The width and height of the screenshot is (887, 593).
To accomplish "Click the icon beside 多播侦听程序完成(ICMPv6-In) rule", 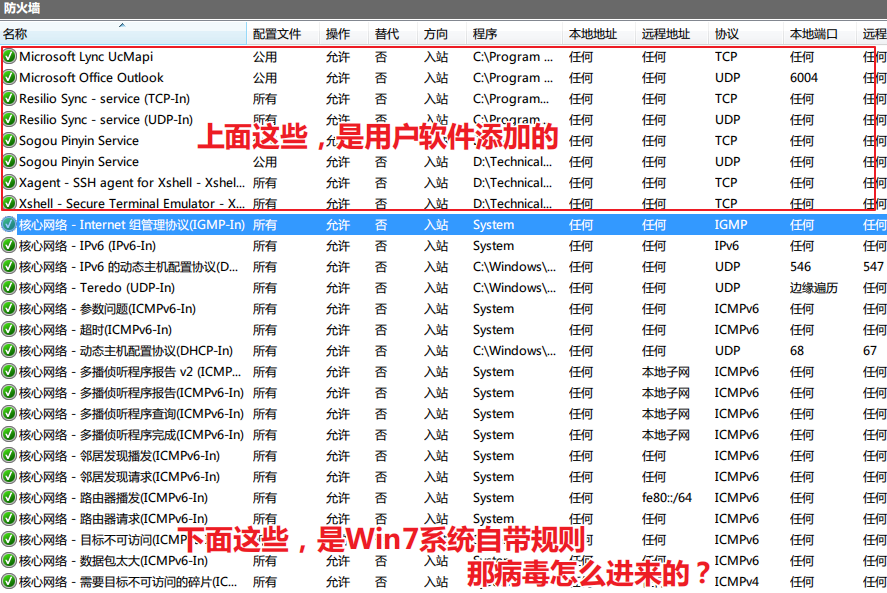I will [x=8, y=435].
